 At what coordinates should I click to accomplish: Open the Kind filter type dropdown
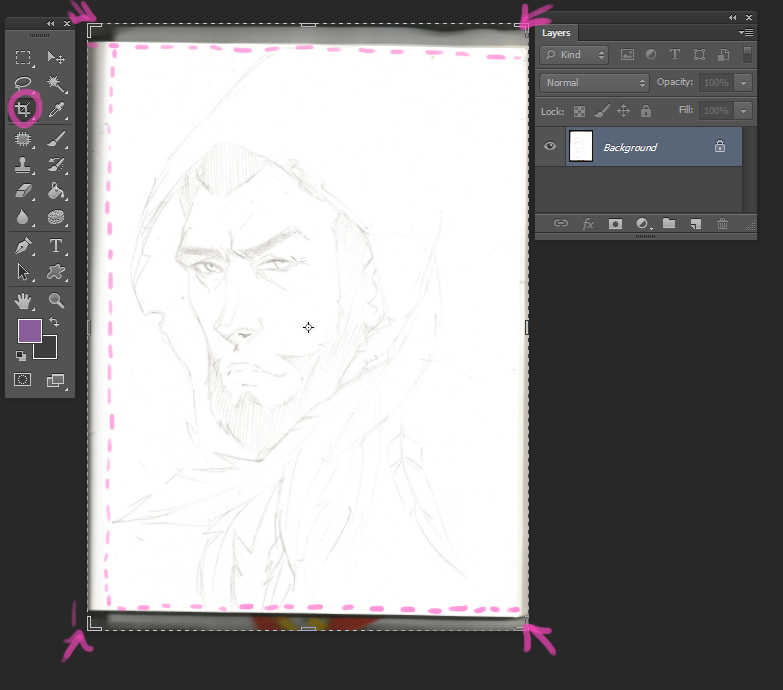pyautogui.click(x=573, y=55)
